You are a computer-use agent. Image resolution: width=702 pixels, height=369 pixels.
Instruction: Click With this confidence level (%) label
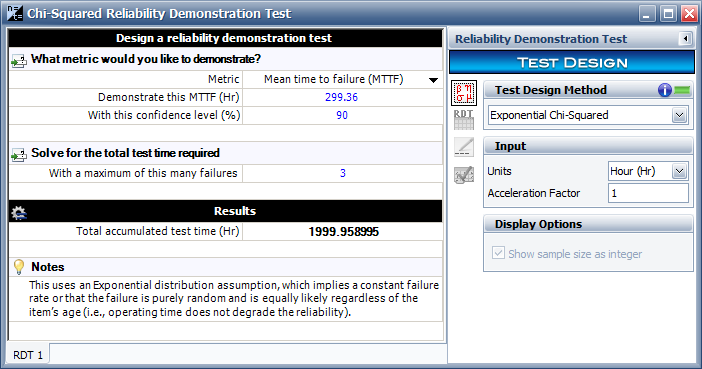tap(164, 115)
